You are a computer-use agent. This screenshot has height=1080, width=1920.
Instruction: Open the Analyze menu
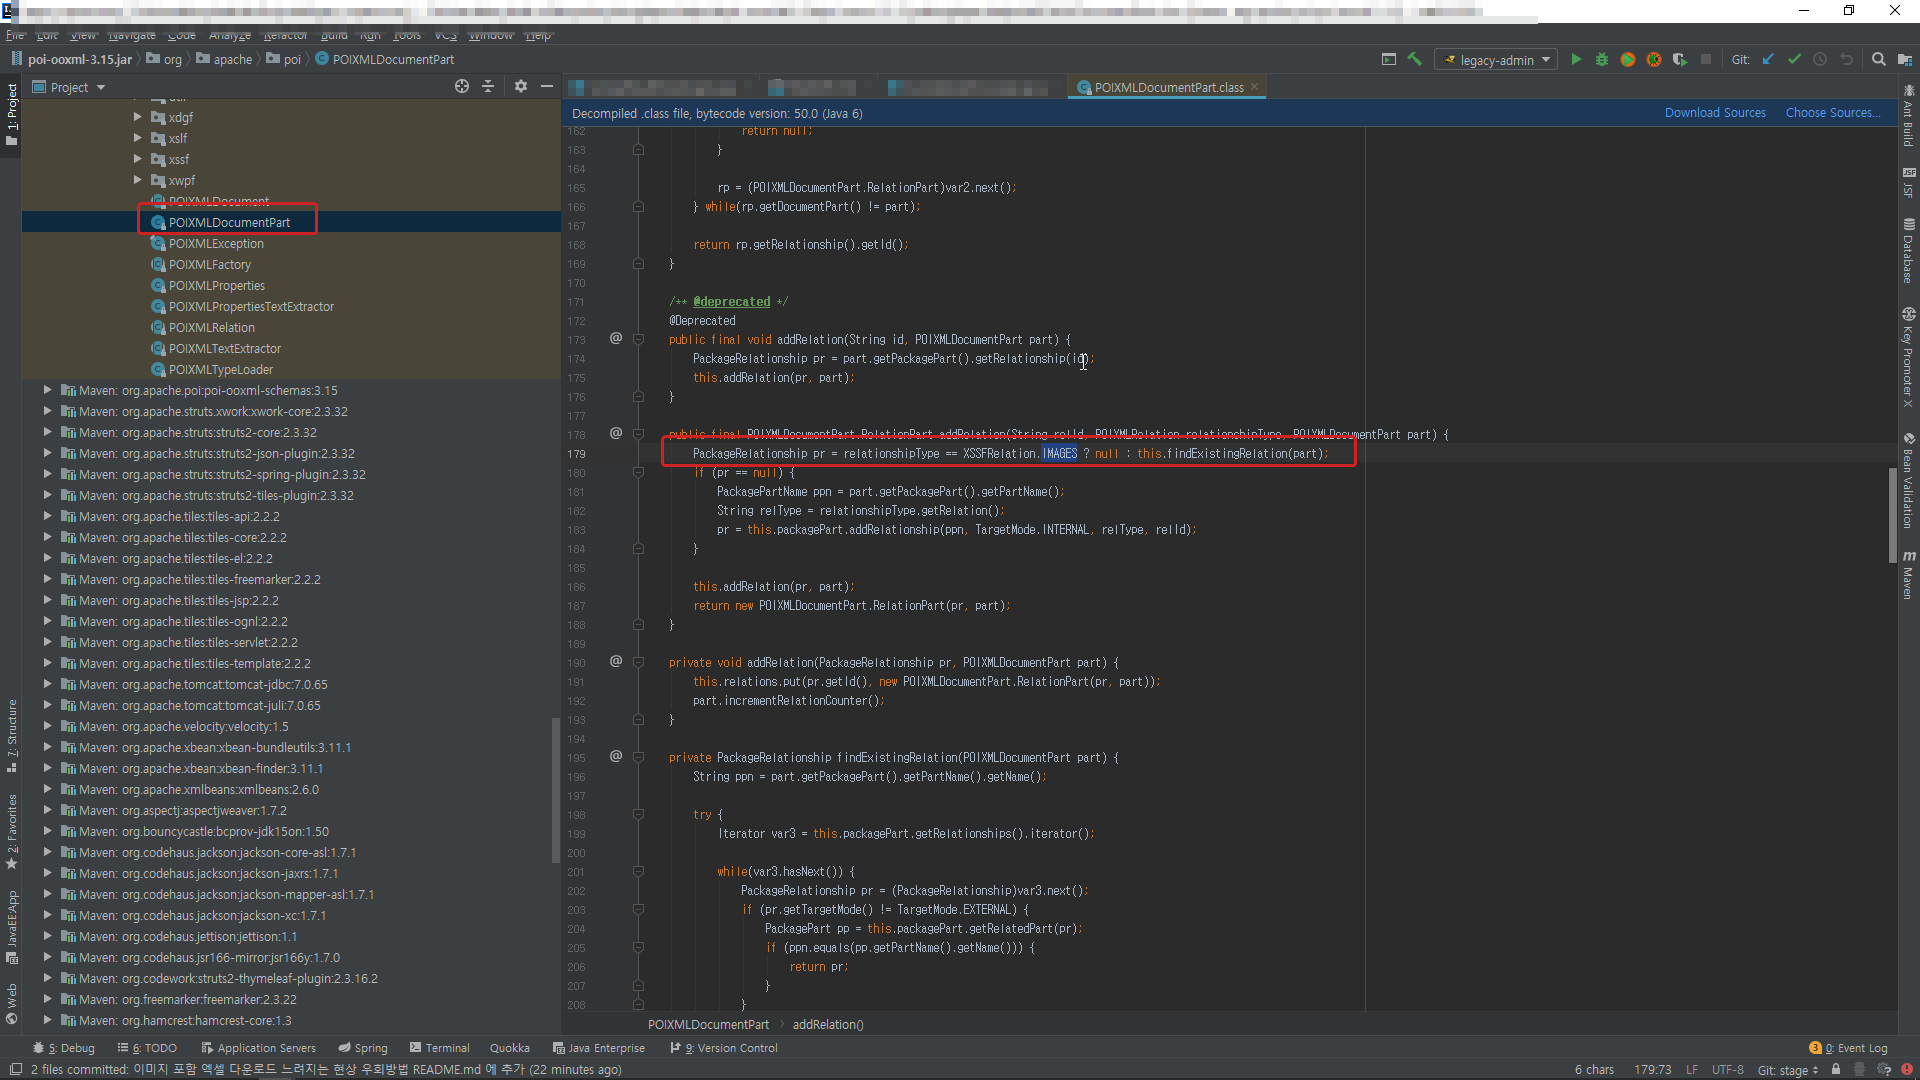[230, 36]
